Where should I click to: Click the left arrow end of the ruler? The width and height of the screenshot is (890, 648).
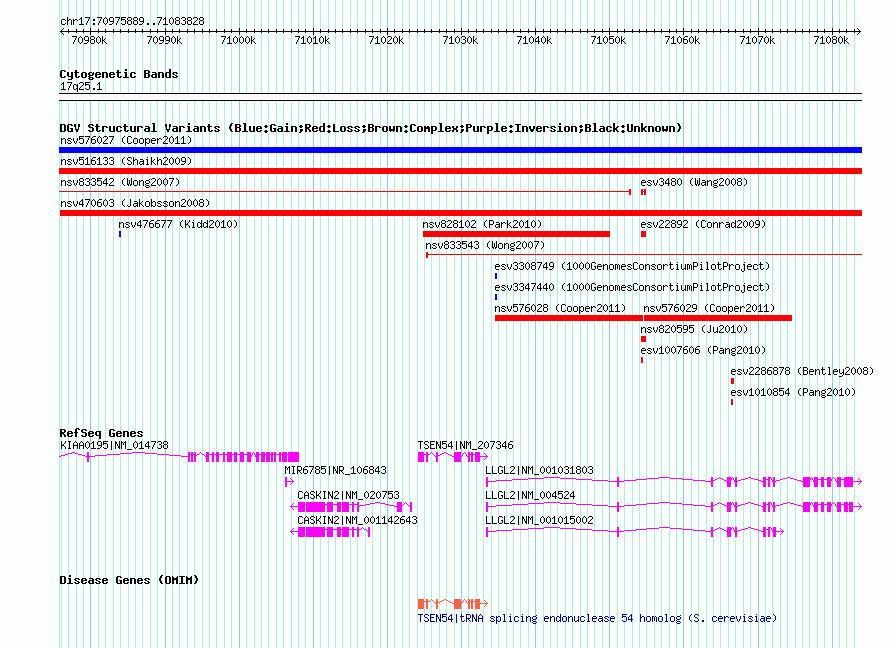(62, 32)
